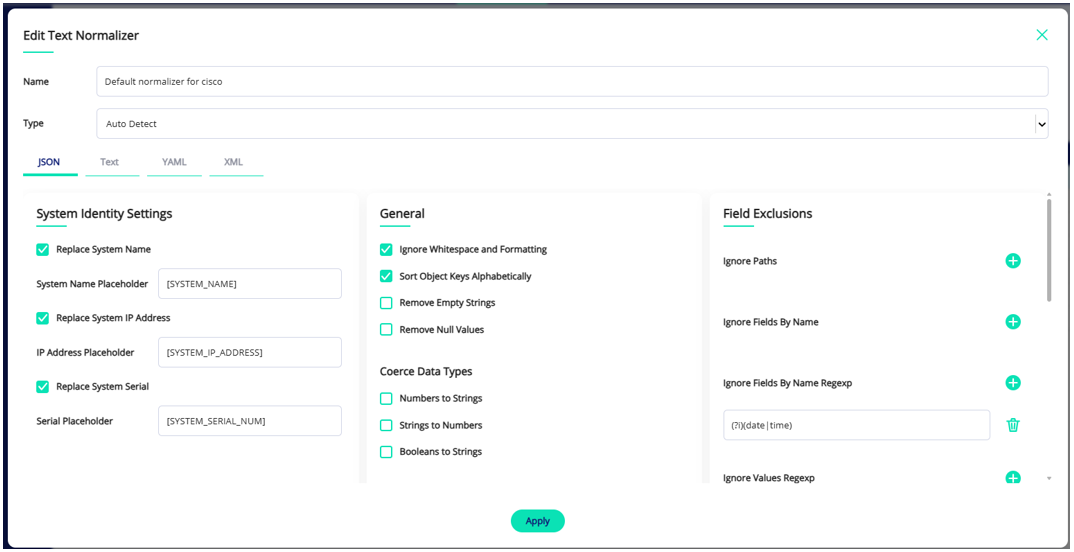Switch to the XML tab
This screenshot has width=1074, height=552.
click(234, 162)
